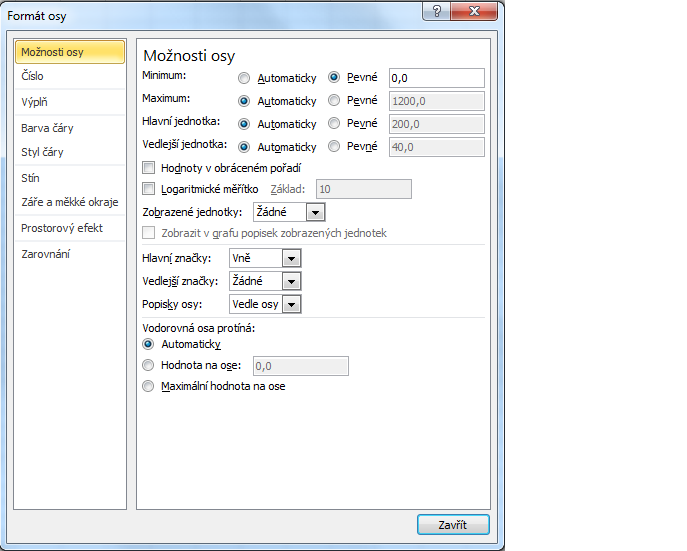Go to Barva čáry settings

47,128
